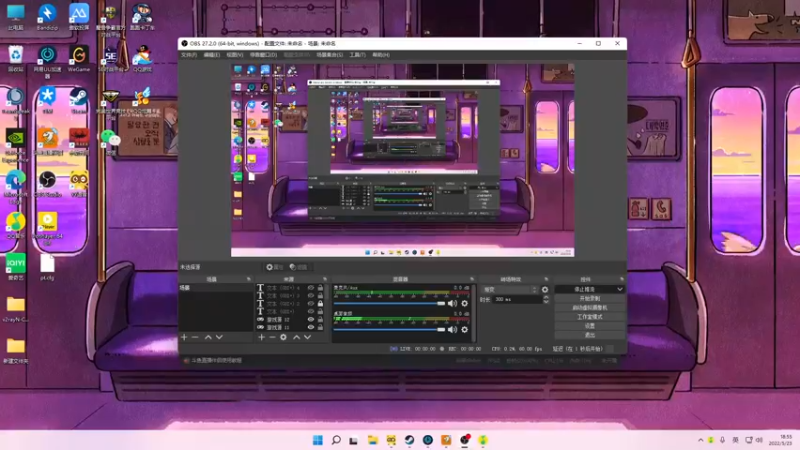Open the 场景集合(S) menu
The image size is (800, 450).
(330, 55)
